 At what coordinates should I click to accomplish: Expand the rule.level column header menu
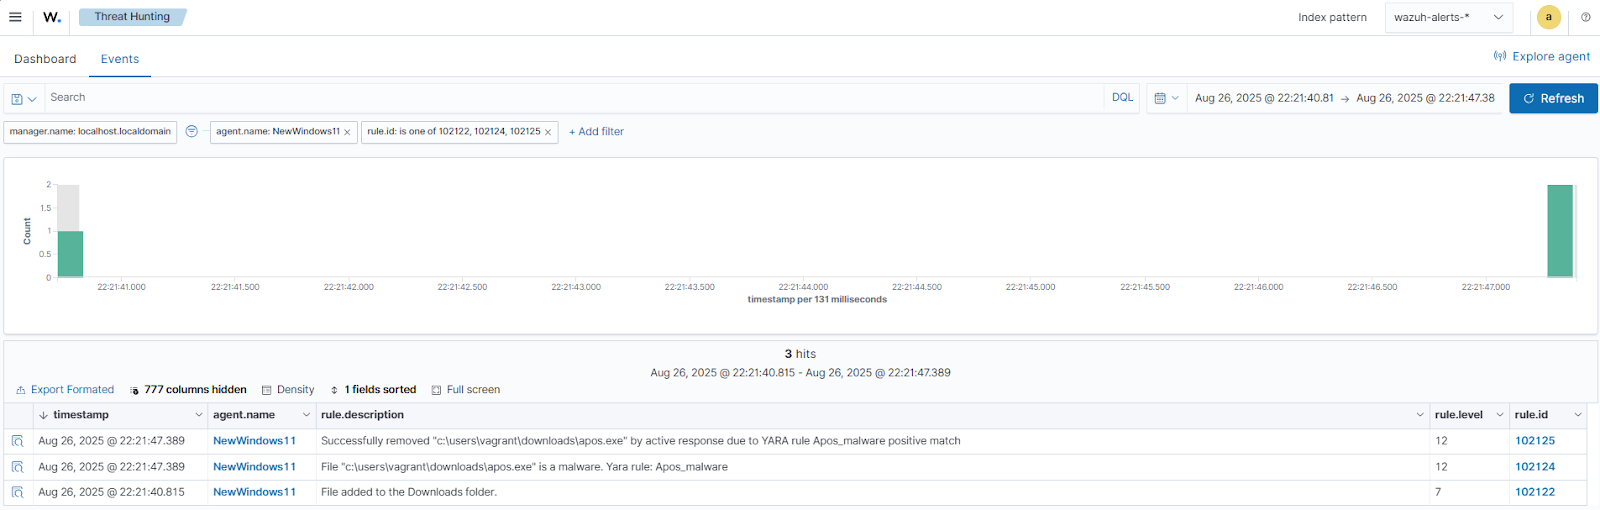[x=1500, y=415]
